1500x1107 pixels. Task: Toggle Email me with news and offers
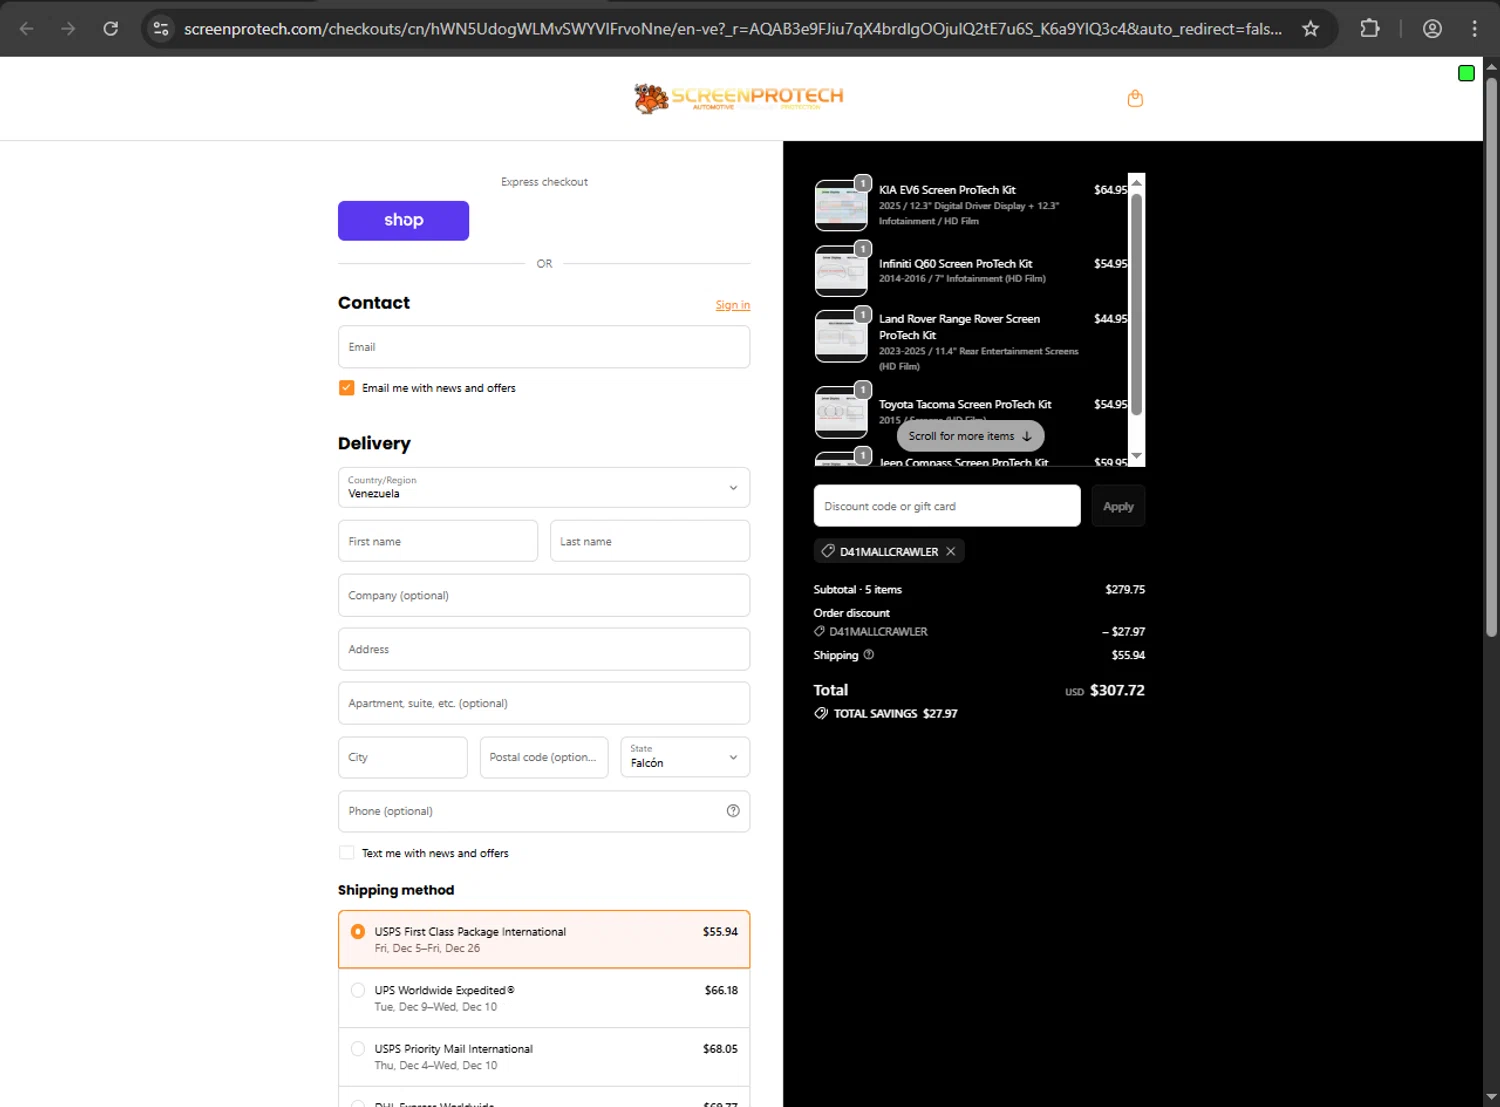point(347,388)
